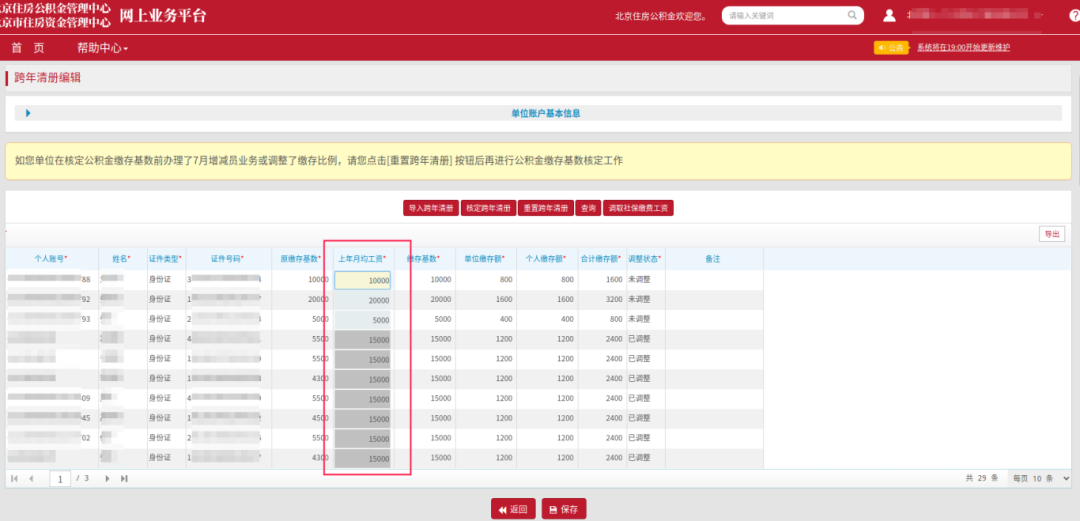Click the 个人账号 column header

[x=52, y=258]
